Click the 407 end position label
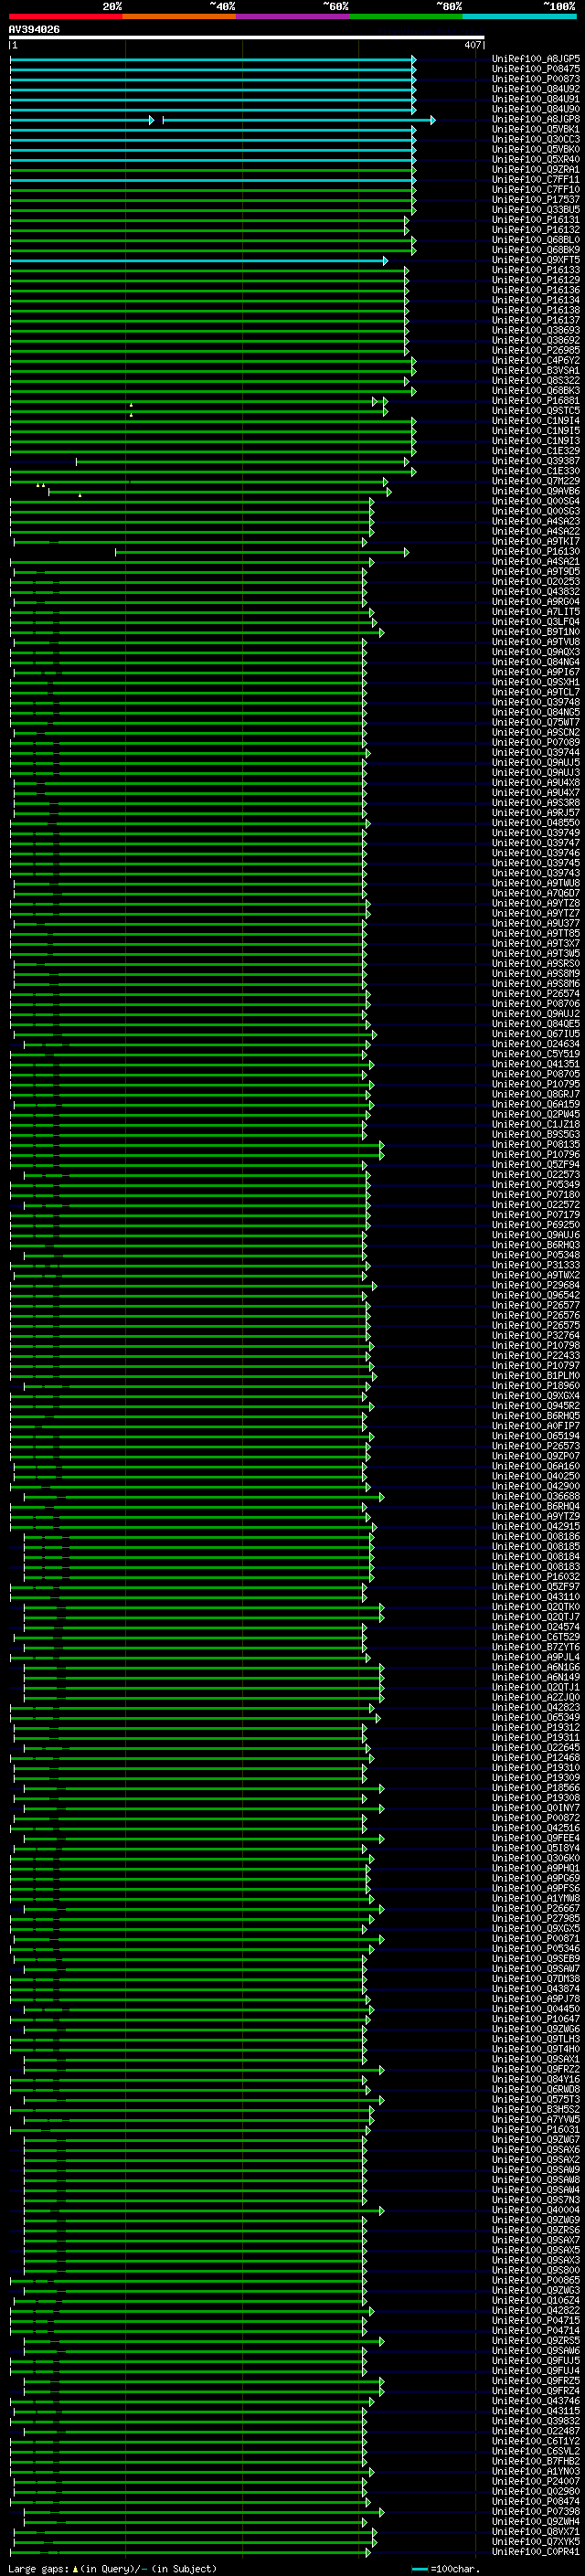The width and height of the screenshot is (585, 2576). click(x=472, y=45)
